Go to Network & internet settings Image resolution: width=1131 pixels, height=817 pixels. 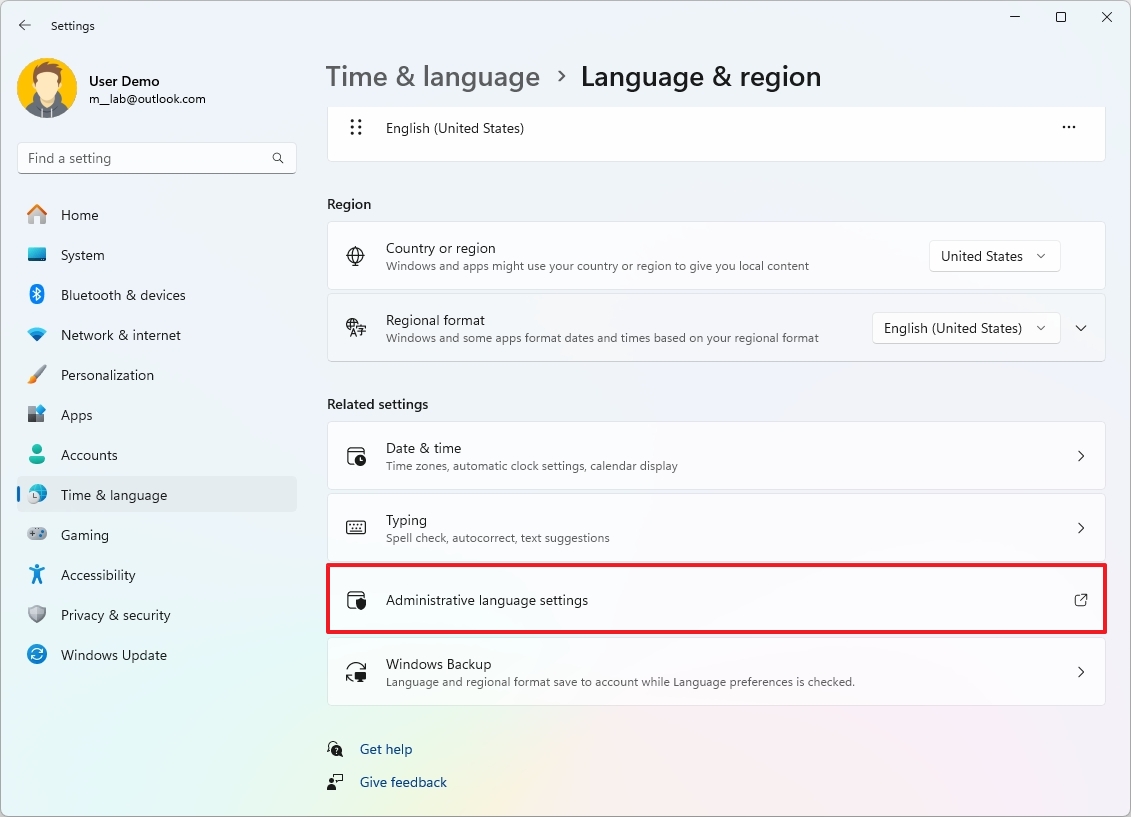coord(157,335)
